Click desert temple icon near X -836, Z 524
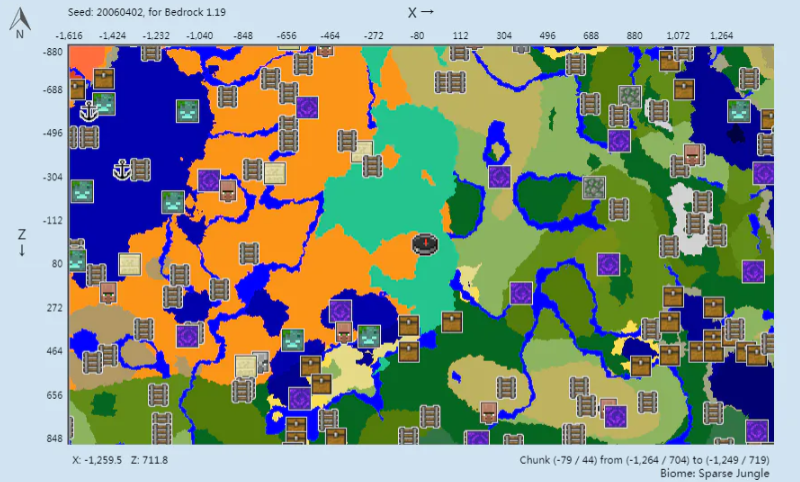 (x=245, y=367)
